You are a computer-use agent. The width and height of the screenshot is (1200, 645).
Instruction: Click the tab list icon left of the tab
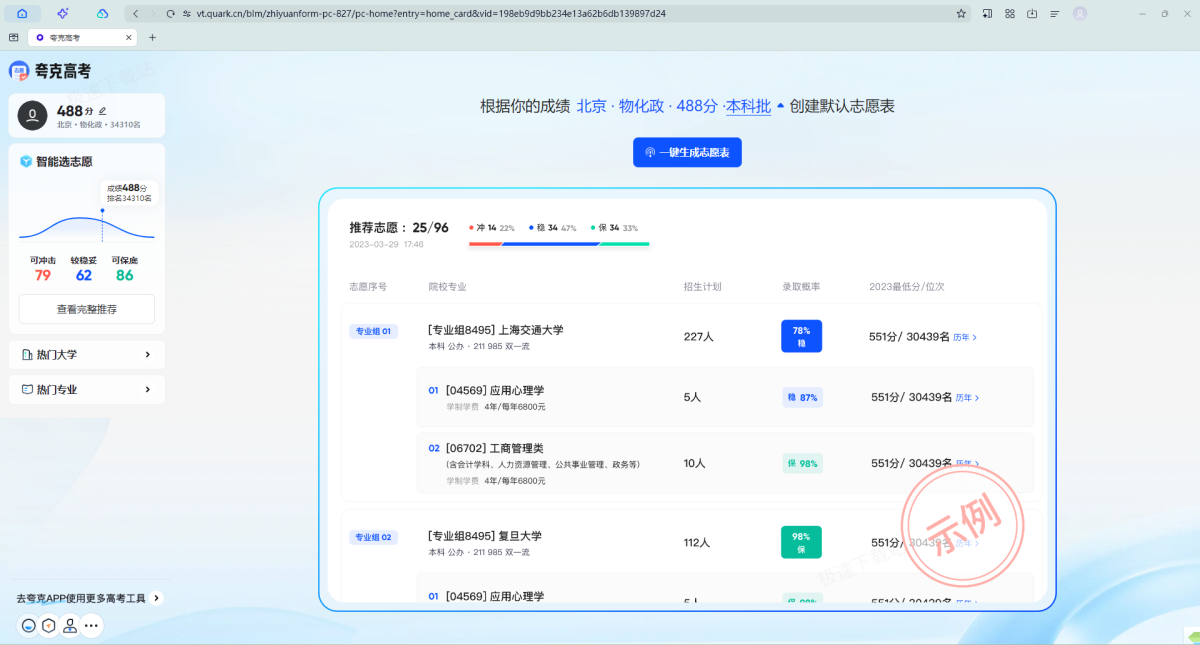tap(14, 37)
